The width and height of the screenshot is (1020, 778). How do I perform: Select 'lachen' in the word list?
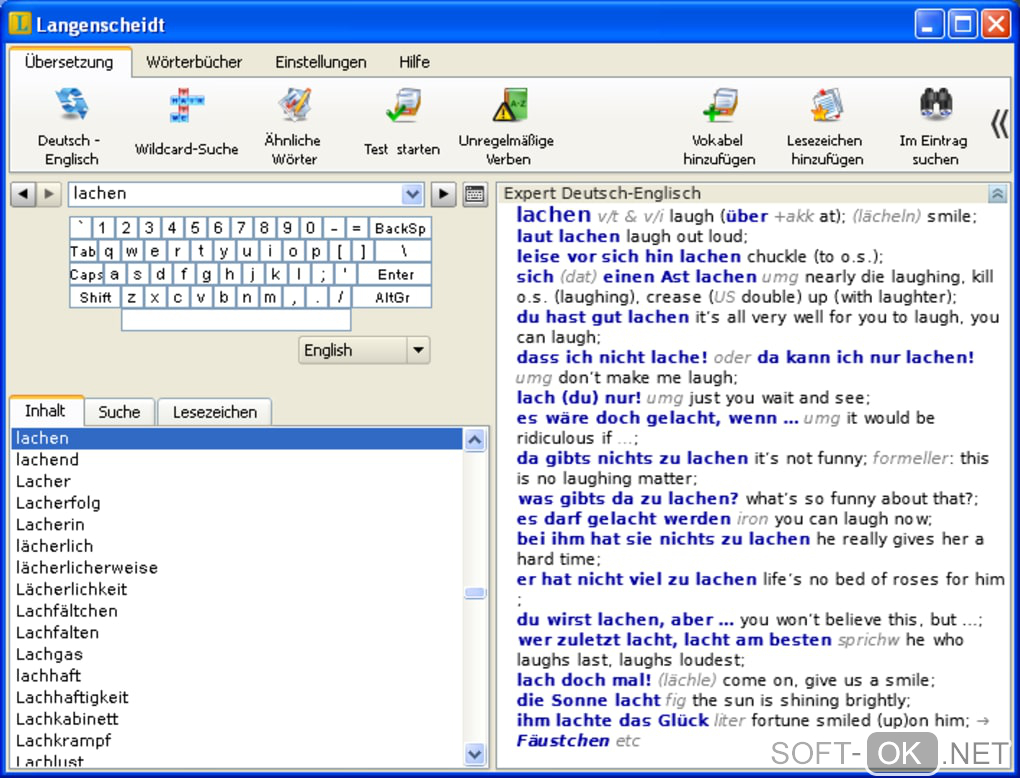click(x=237, y=438)
